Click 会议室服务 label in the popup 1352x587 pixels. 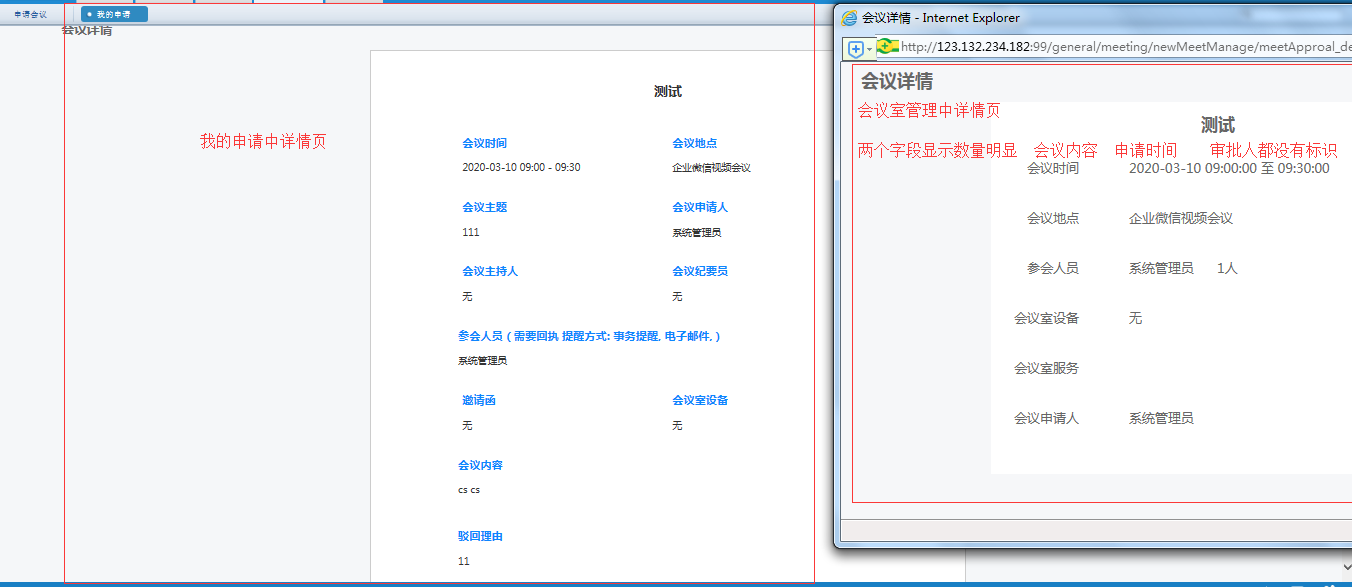point(1046,368)
